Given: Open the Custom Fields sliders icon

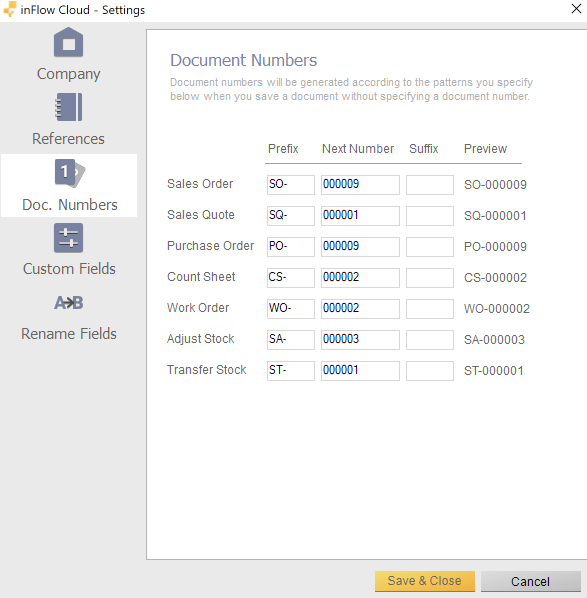Looking at the screenshot, I should click(68, 238).
